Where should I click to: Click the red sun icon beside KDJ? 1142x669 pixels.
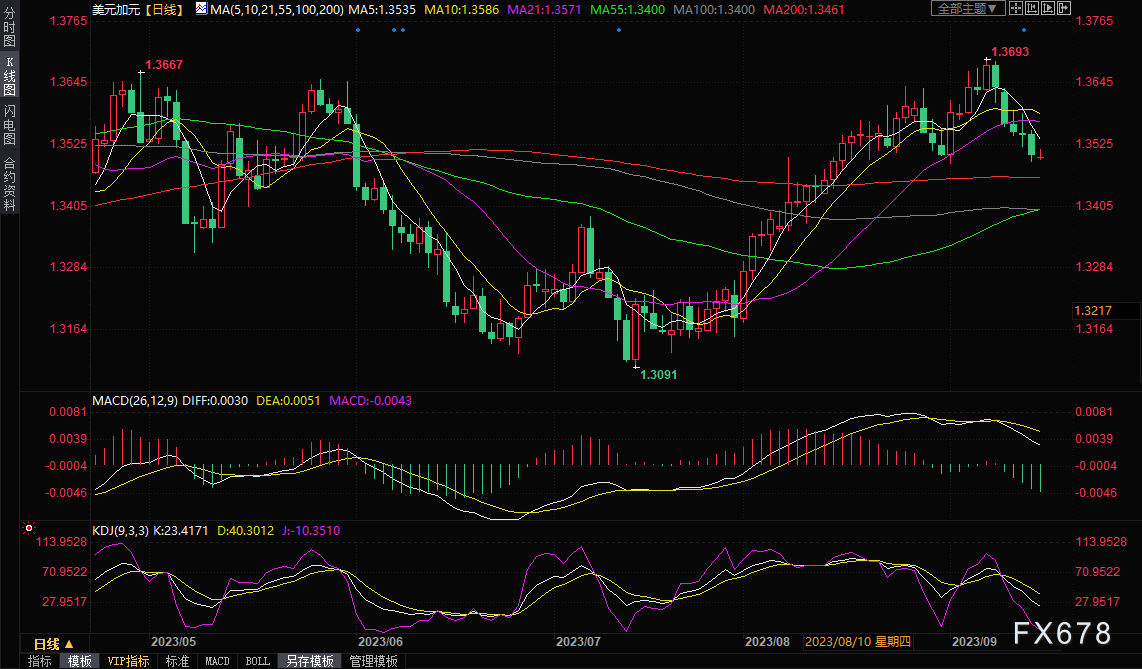(28, 528)
